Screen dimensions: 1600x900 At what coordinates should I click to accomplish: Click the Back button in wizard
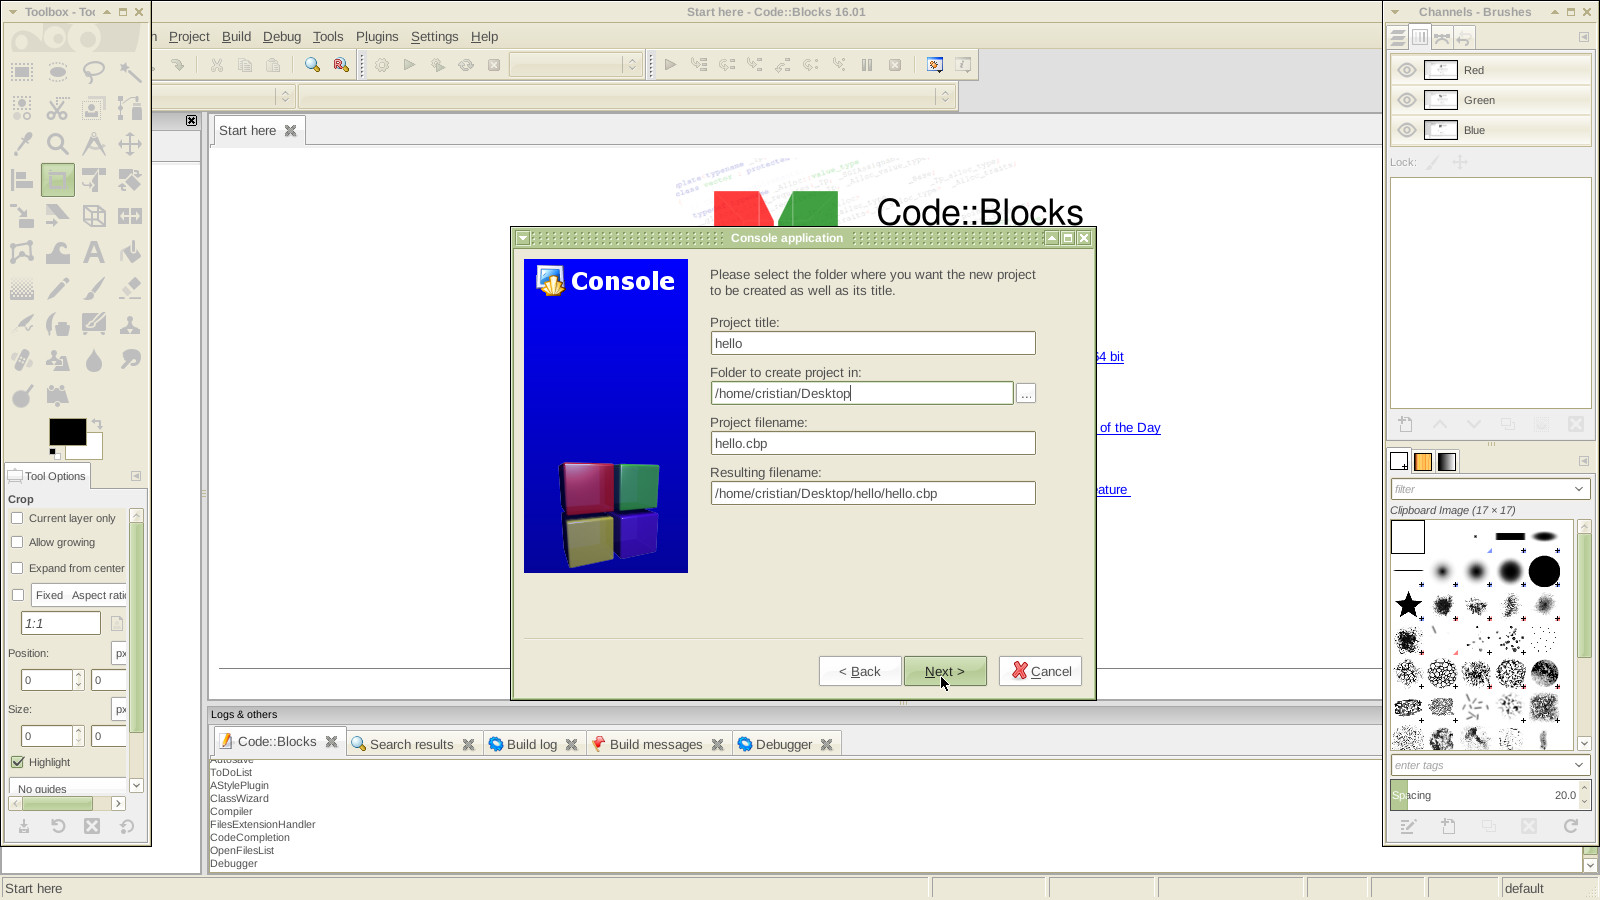click(x=860, y=671)
